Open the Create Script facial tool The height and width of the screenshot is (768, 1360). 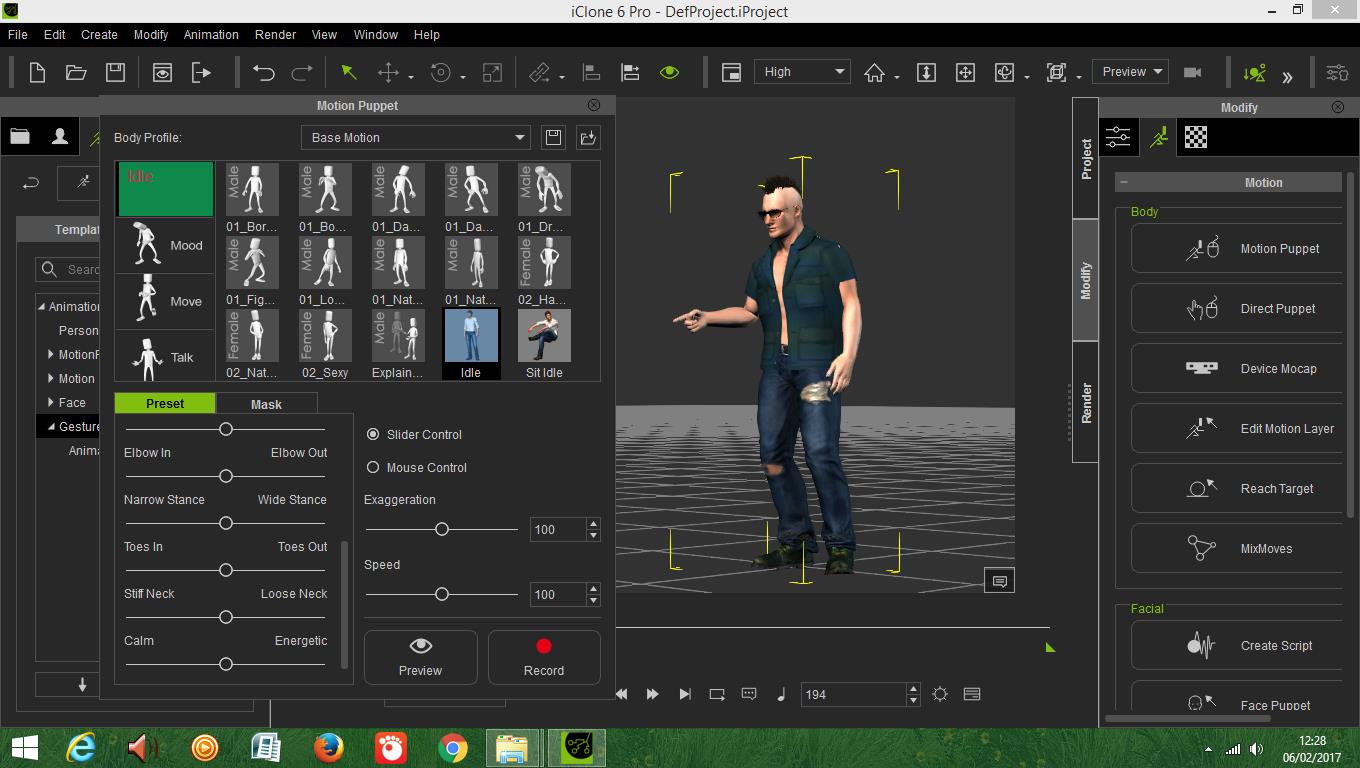click(1236, 645)
